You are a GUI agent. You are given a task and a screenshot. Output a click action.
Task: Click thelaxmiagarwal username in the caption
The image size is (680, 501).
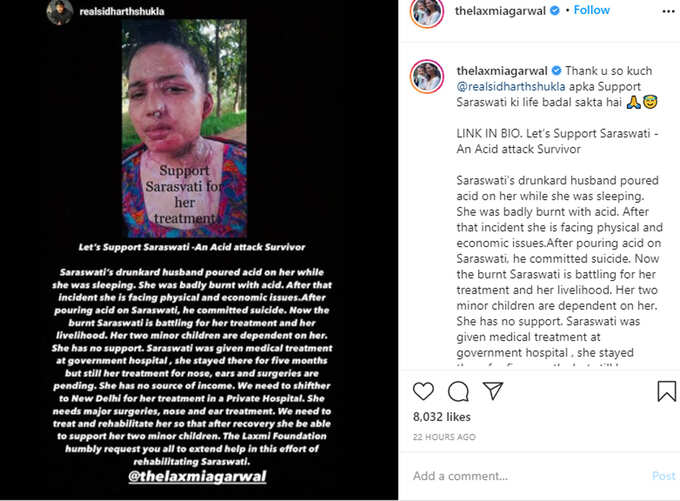(x=502, y=71)
